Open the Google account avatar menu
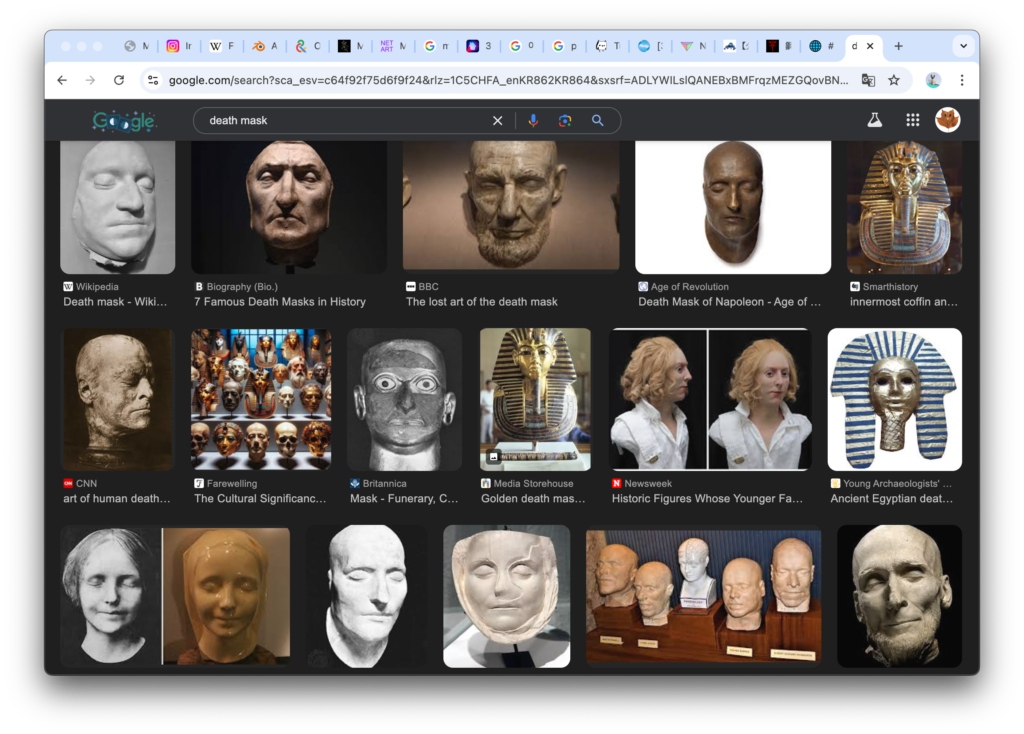Viewport: 1024px width, 734px height. coord(947,120)
